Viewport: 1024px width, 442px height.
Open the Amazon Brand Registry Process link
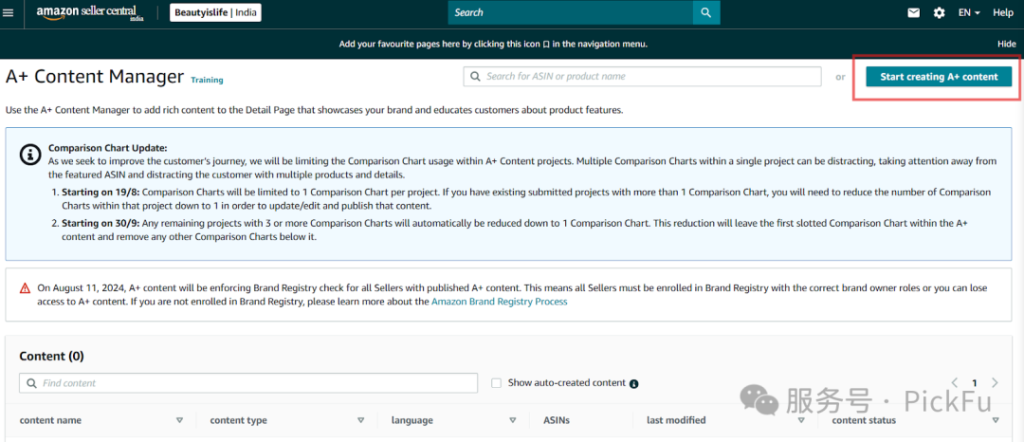(x=499, y=301)
